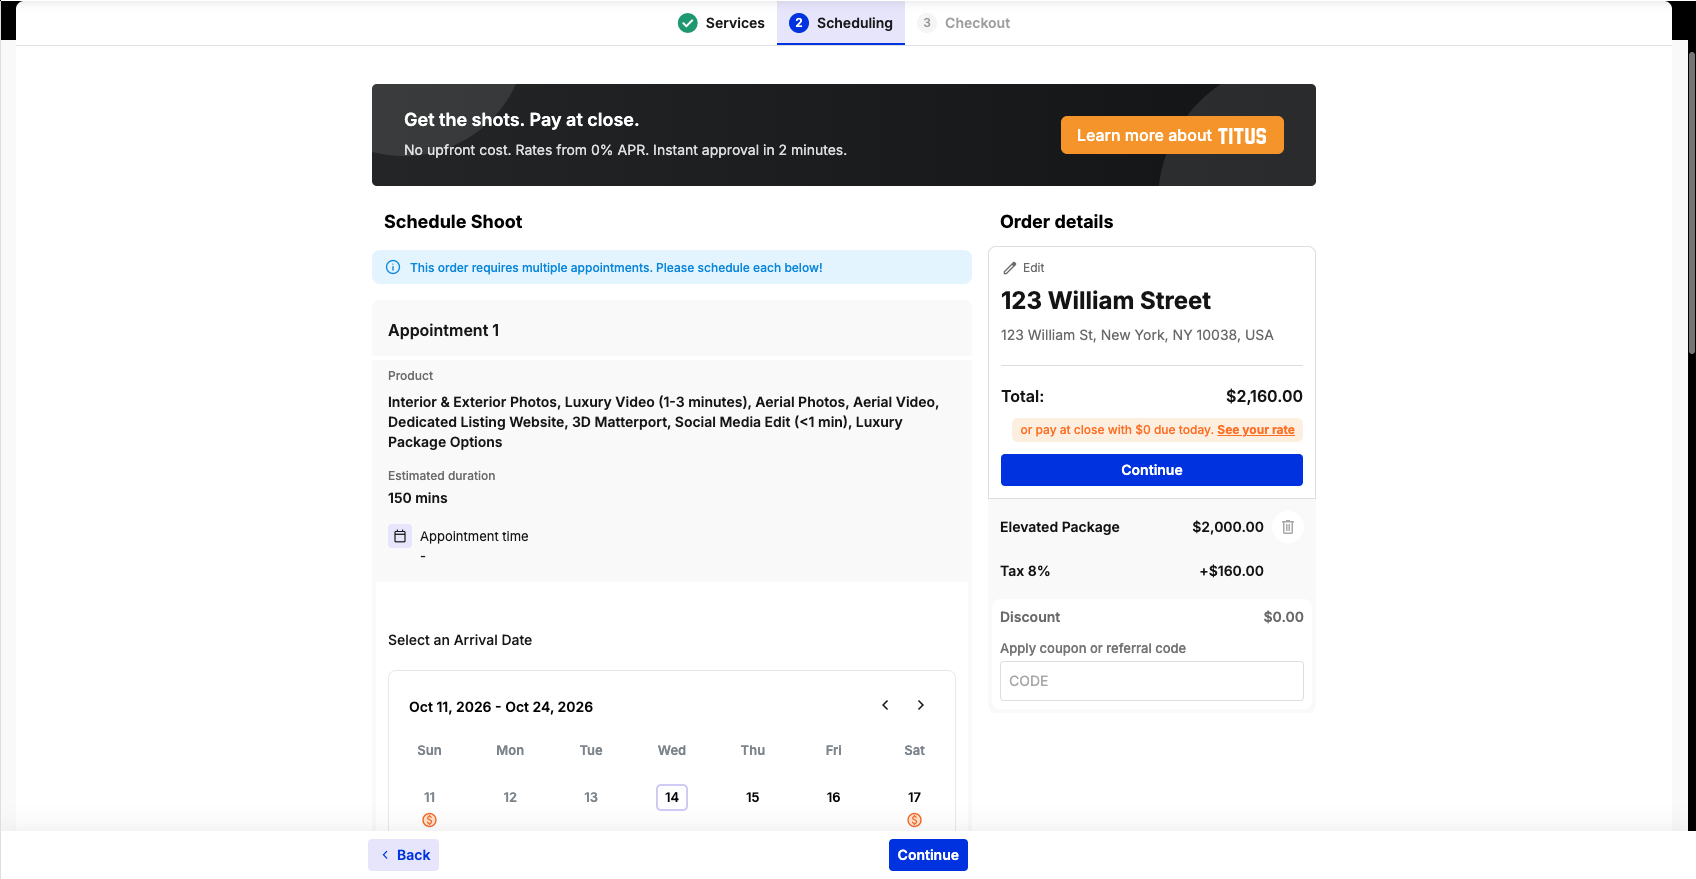Click the blue Continue button in Order details
Image resolution: width=1696 pixels, height=879 pixels.
click(x=1152, y=470)
